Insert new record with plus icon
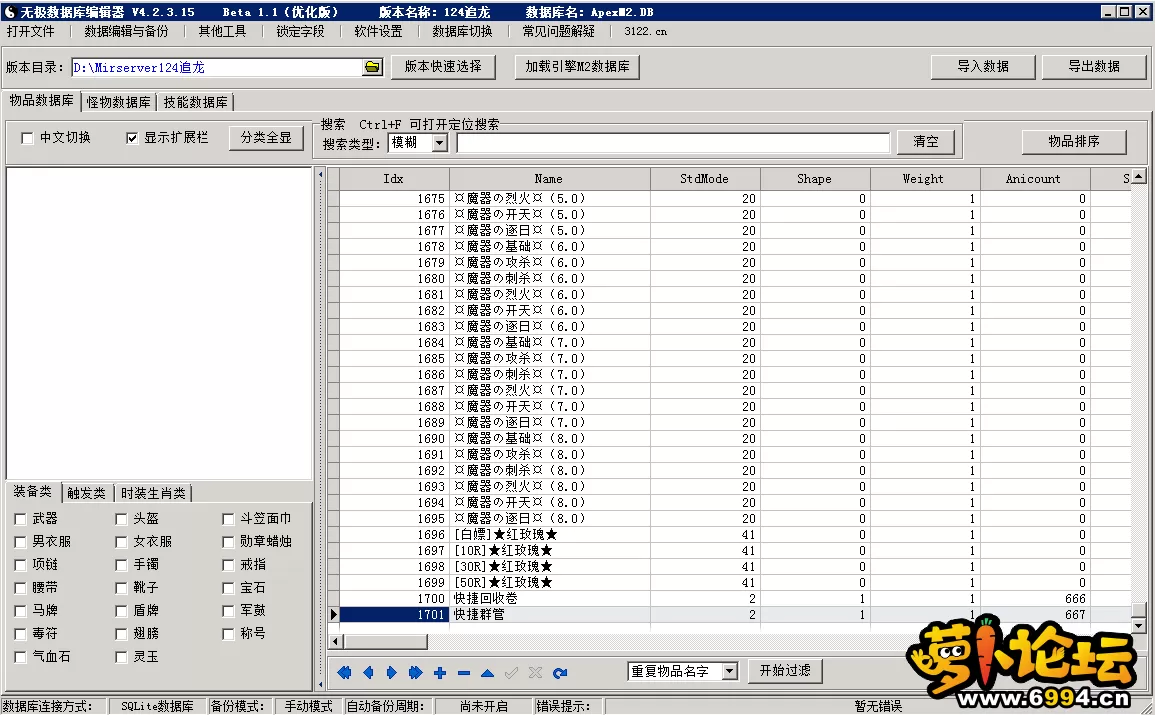 [440, 672]
